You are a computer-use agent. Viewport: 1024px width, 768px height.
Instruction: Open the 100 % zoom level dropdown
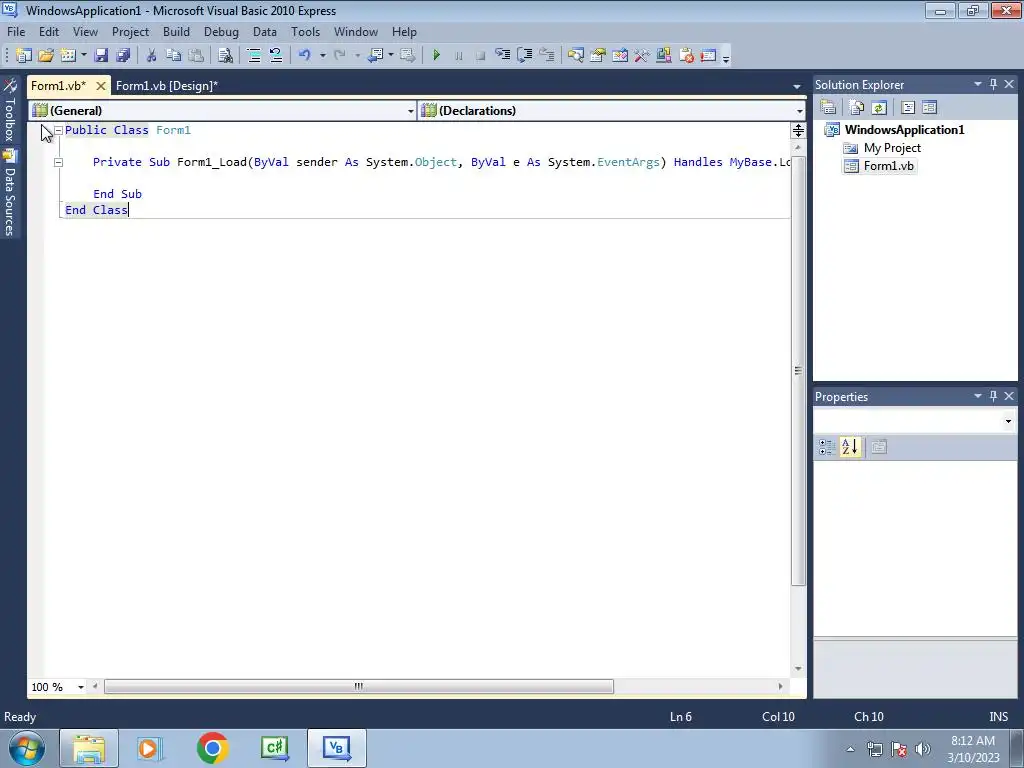coord(81,687)
